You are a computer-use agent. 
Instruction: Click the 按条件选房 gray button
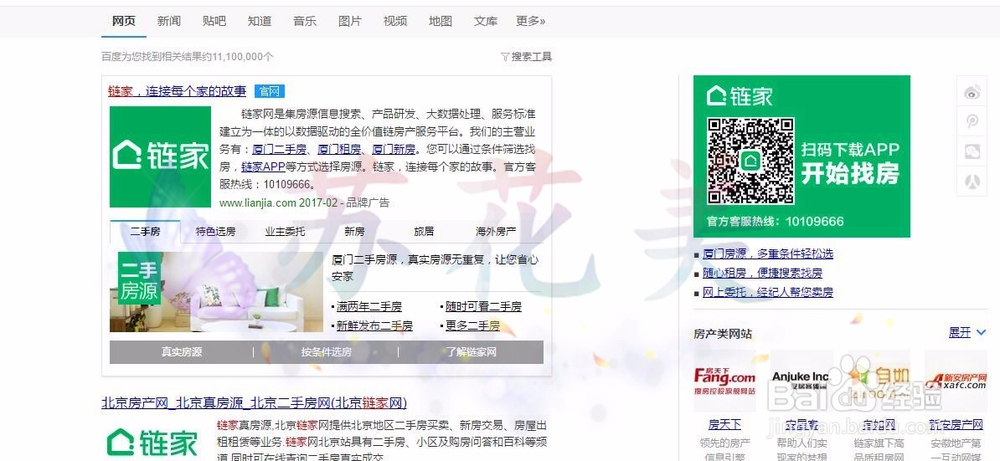click(x=327, y=352)
